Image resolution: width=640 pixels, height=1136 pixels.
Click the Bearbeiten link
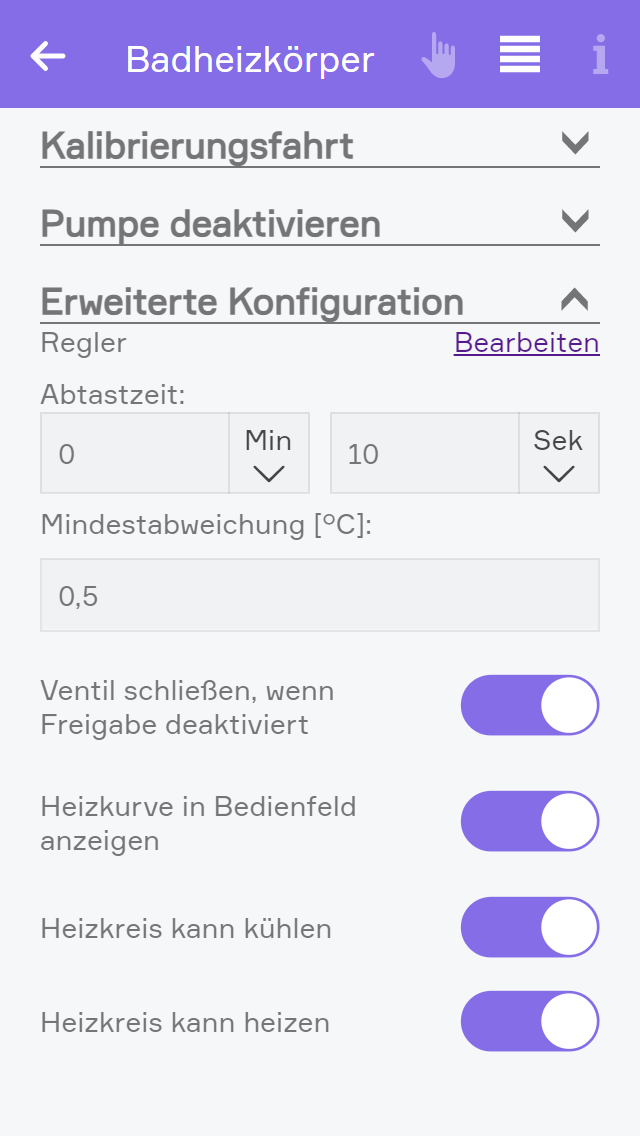pyautogui.click(x=526, y=343)
